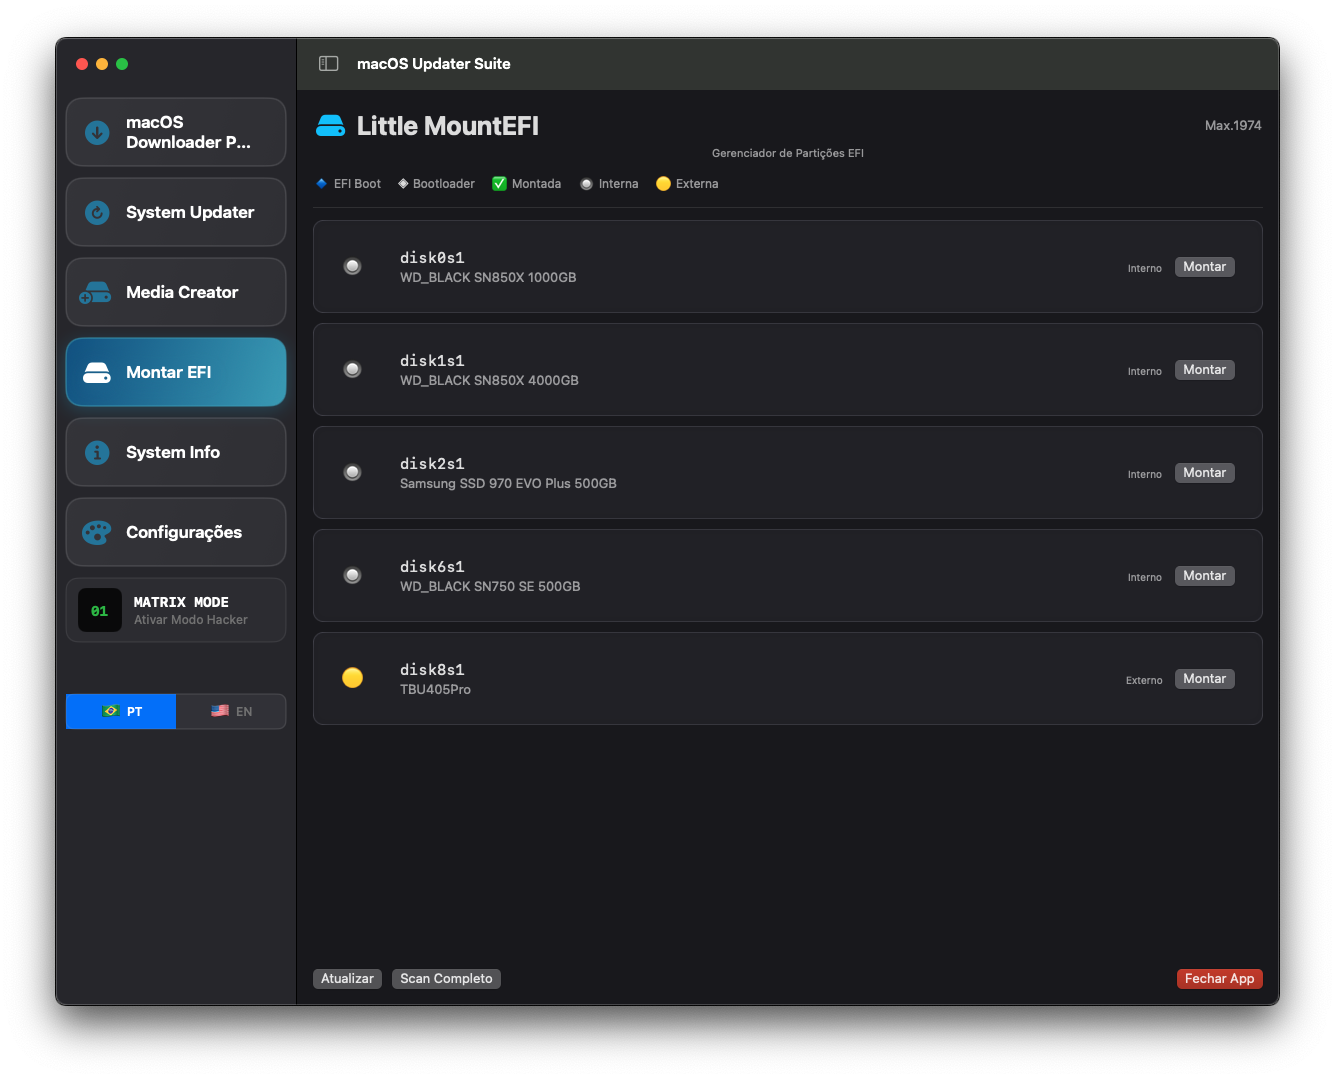Image resolution: width=1335 pixels, height=1079 pixels.
Task: Mount the Samsung SSD 970 EVO partition
Action: coord(1204,473)
